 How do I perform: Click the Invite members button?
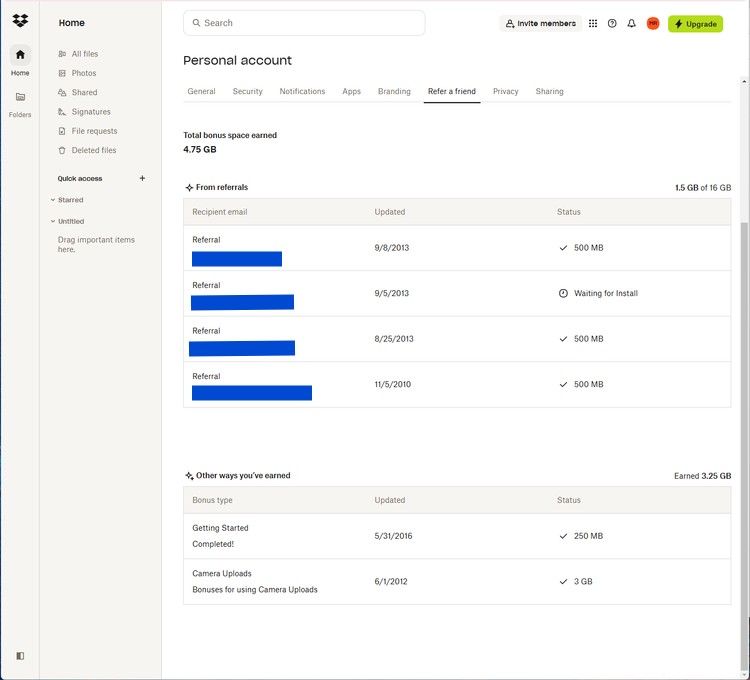click(x=540, y=23)
